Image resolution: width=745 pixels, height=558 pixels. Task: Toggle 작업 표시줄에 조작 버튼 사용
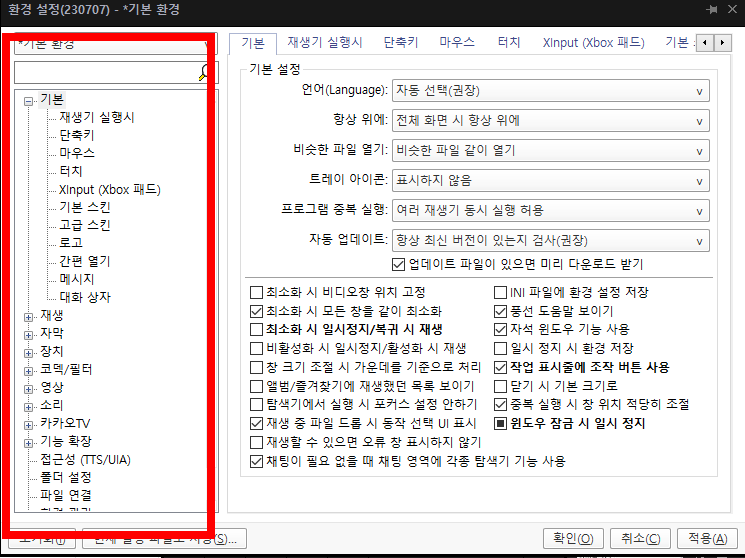[500, 367]
